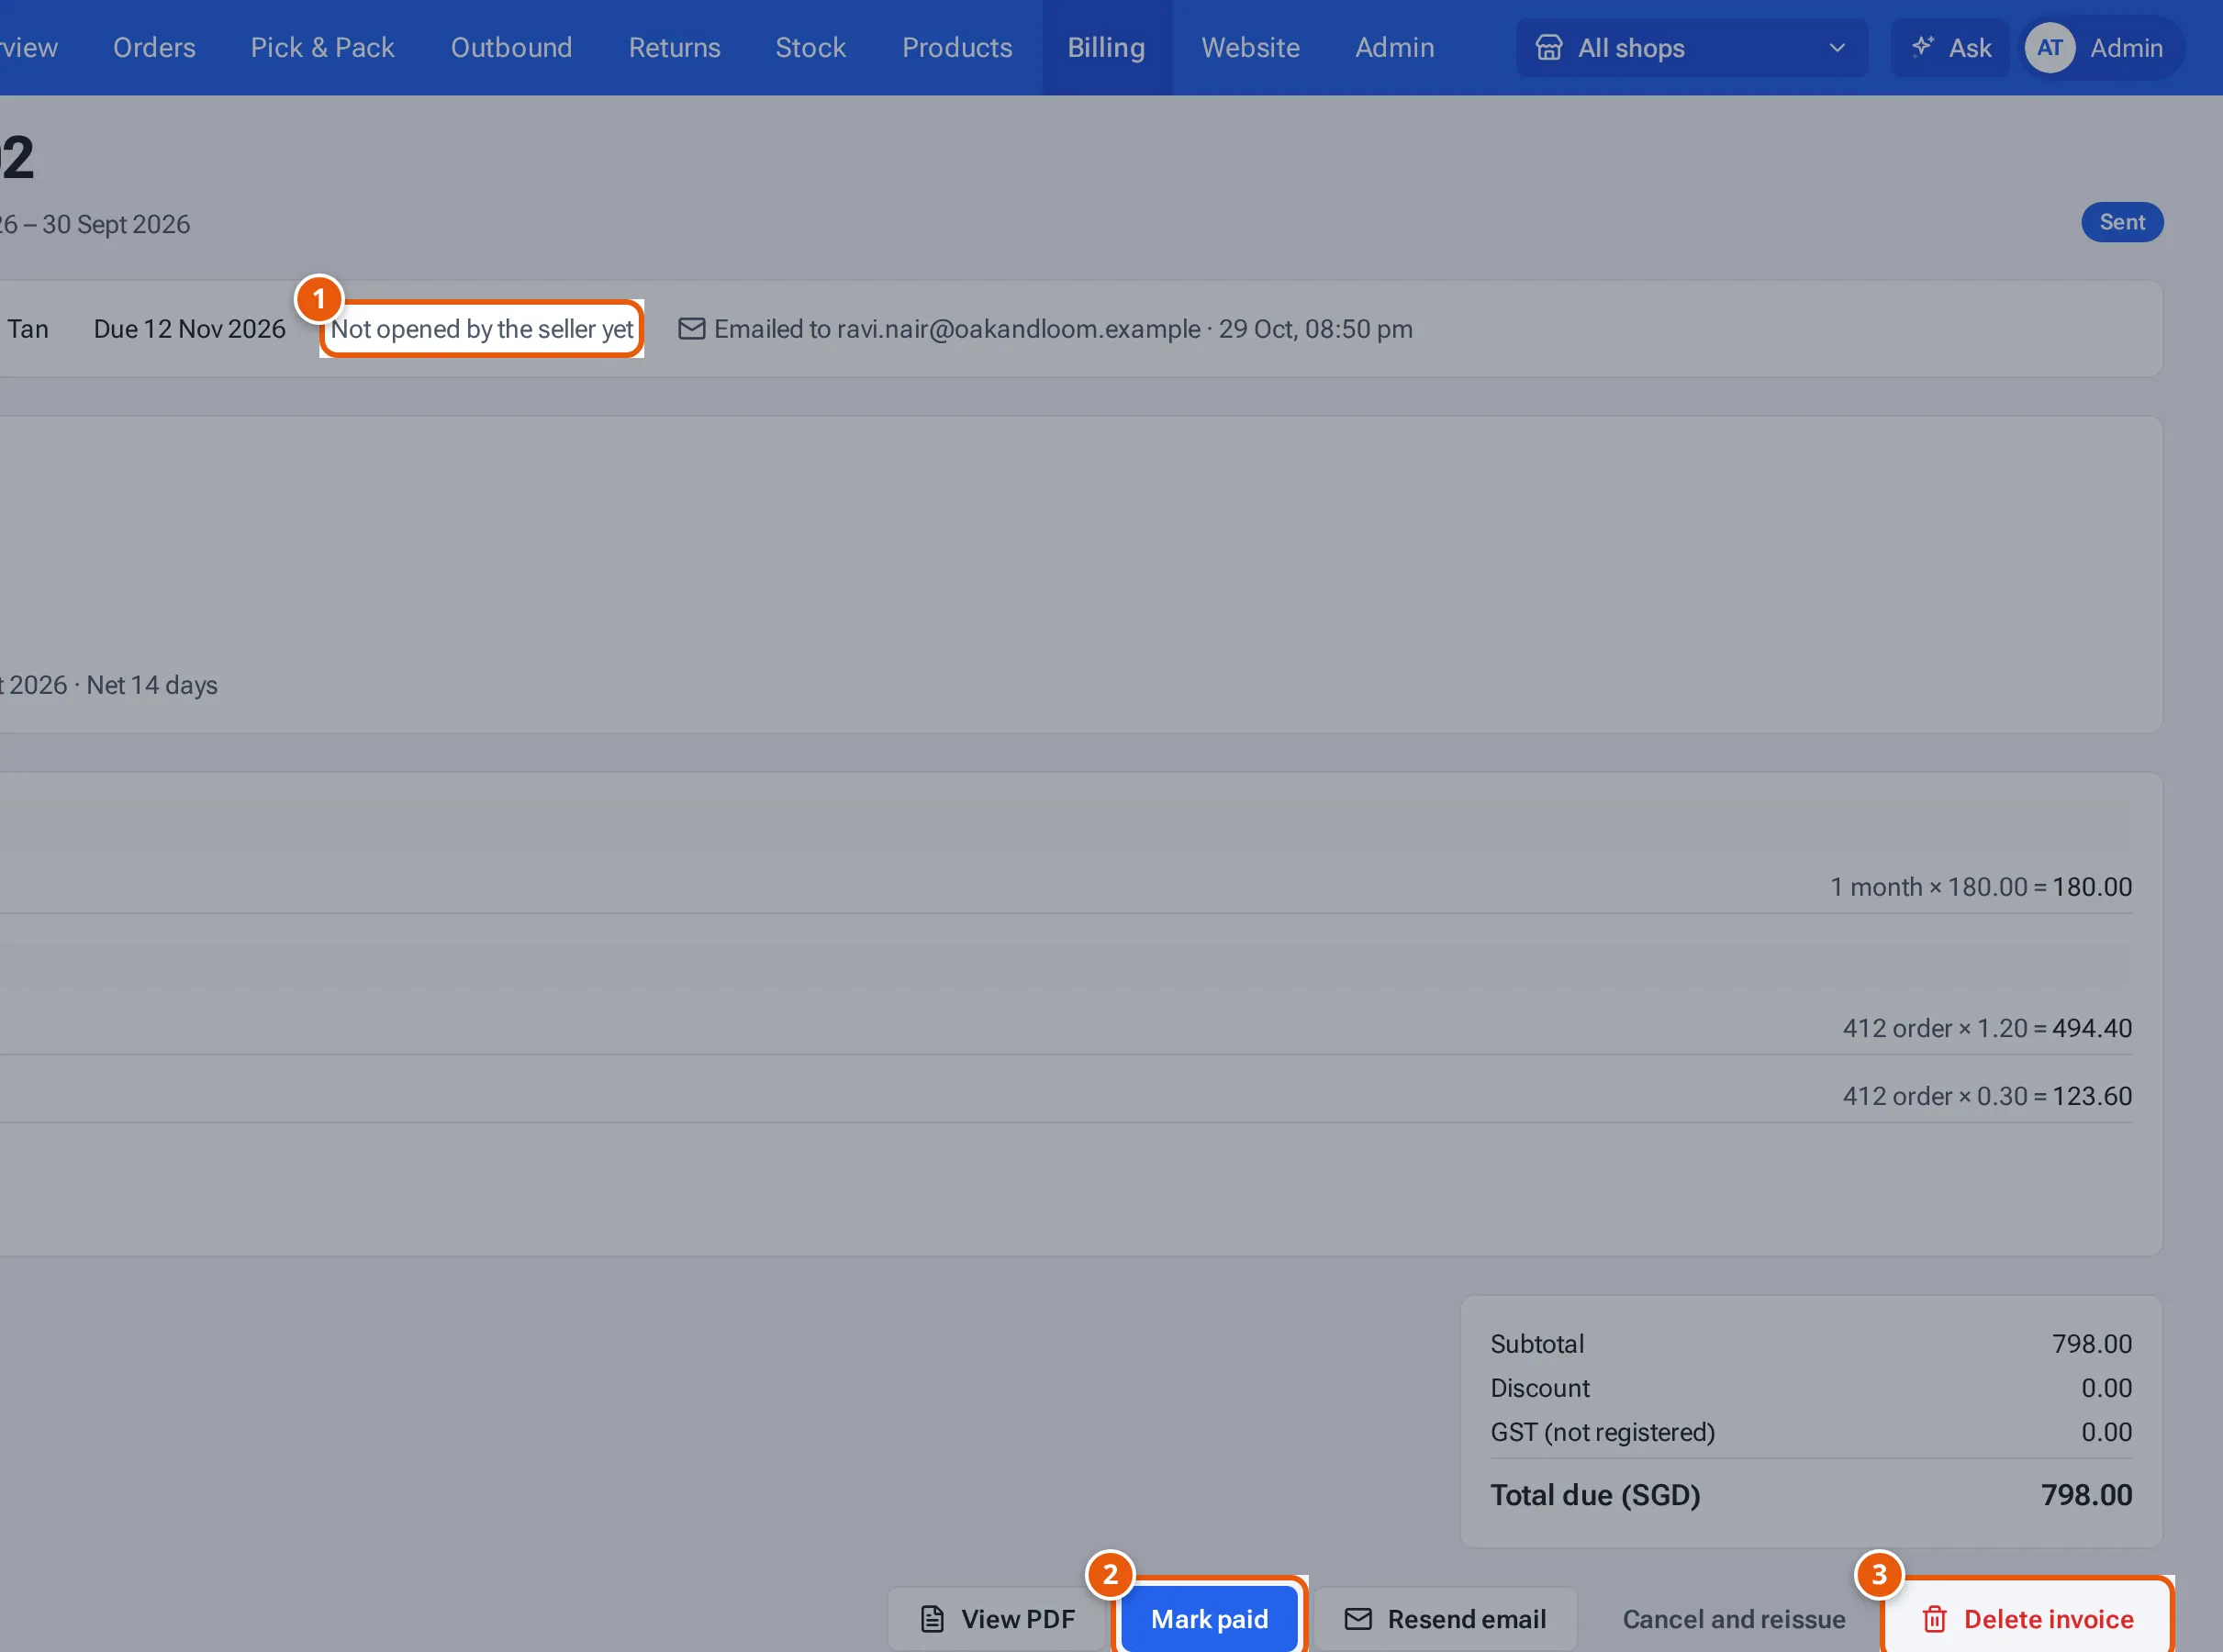Open the Orders menu item
The image size is (2223, 1652).
[154, 47]
